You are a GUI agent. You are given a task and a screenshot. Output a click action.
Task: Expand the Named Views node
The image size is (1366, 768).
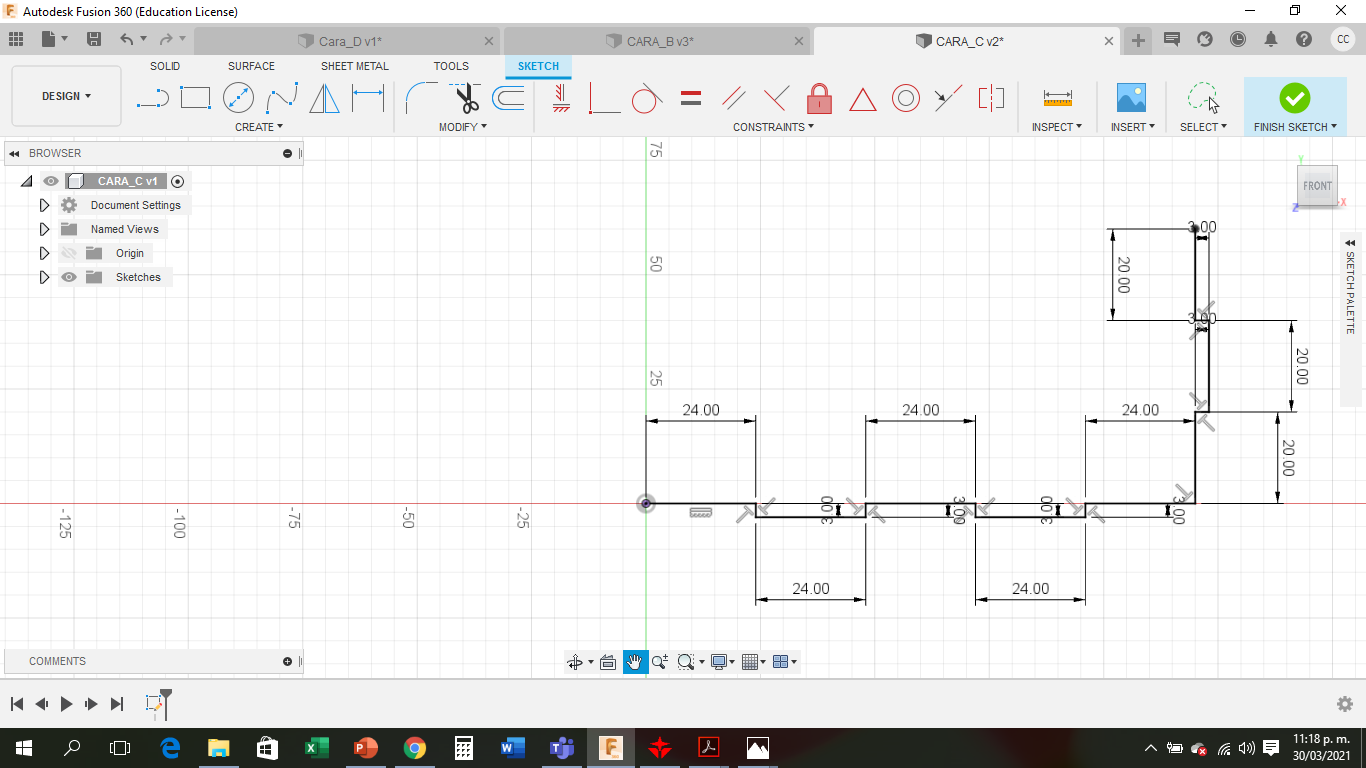click(44, 229)
